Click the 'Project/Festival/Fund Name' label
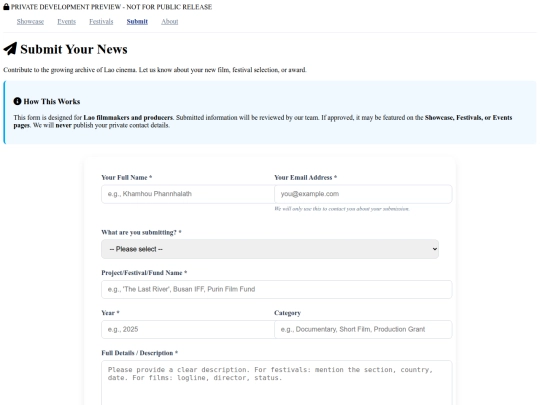Screen dimensions: 540x405 tap(144, 273)
